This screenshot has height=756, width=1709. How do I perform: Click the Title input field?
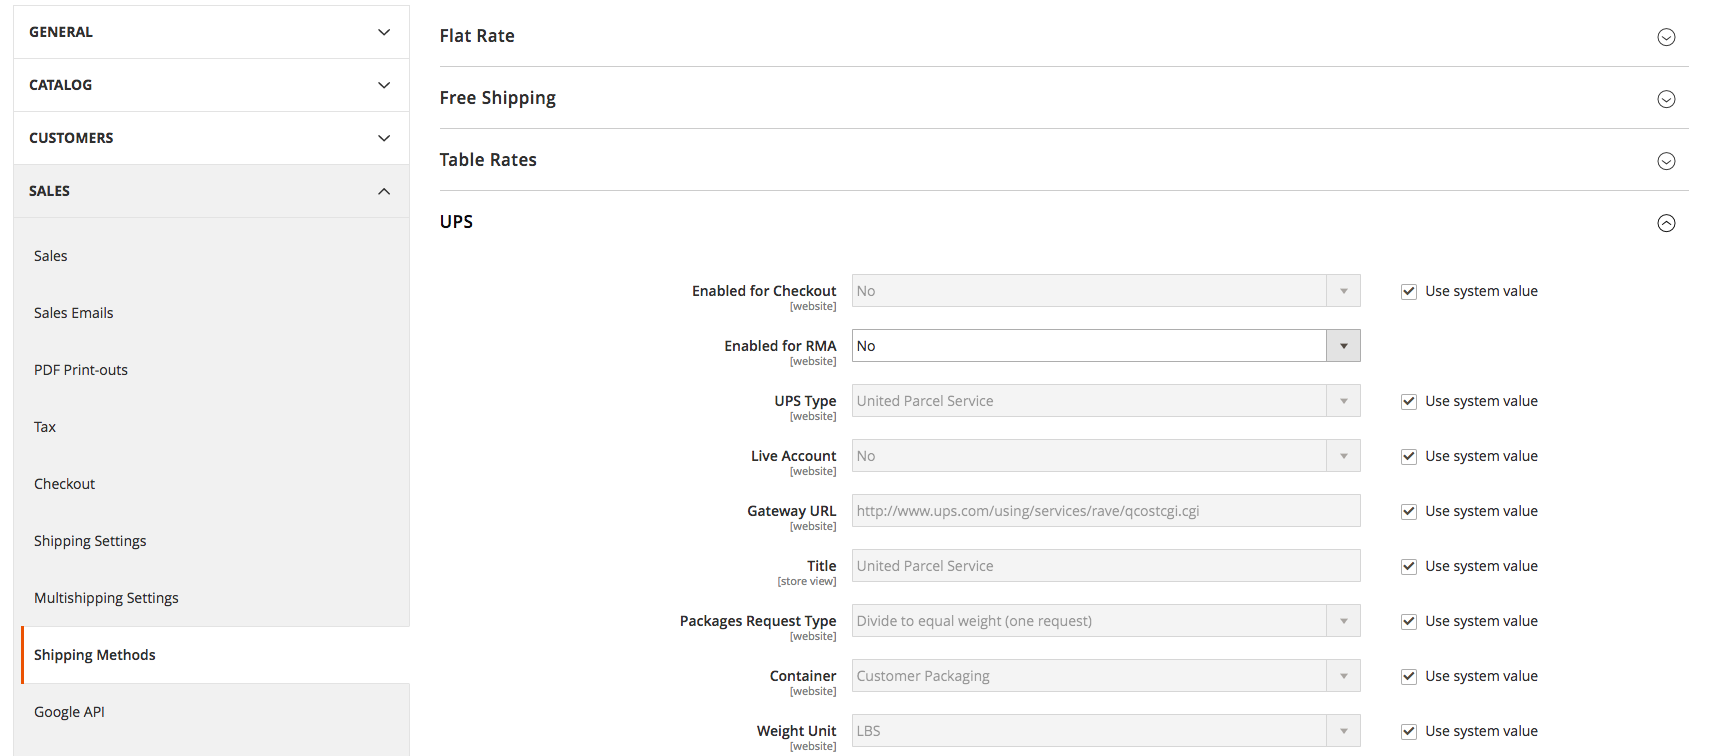[x=1106, y=566]
